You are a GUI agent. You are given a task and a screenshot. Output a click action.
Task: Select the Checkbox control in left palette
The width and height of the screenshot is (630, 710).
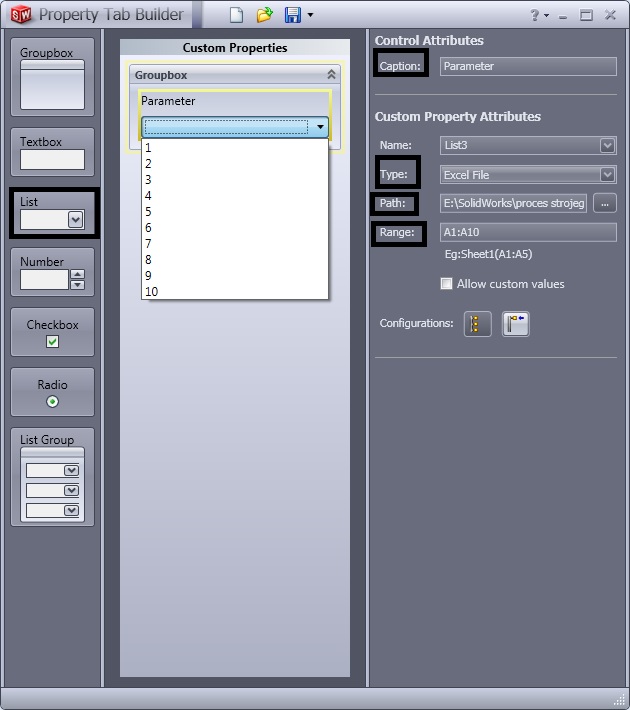(53, 333)
